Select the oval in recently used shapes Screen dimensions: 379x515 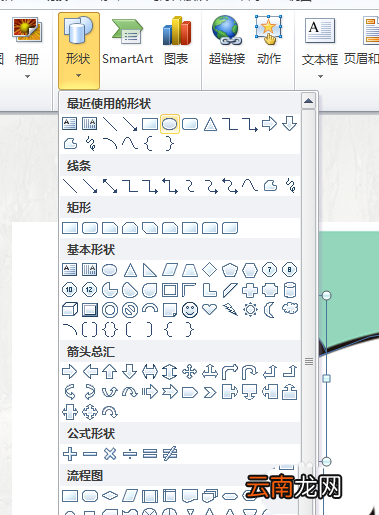coord(170,124)
